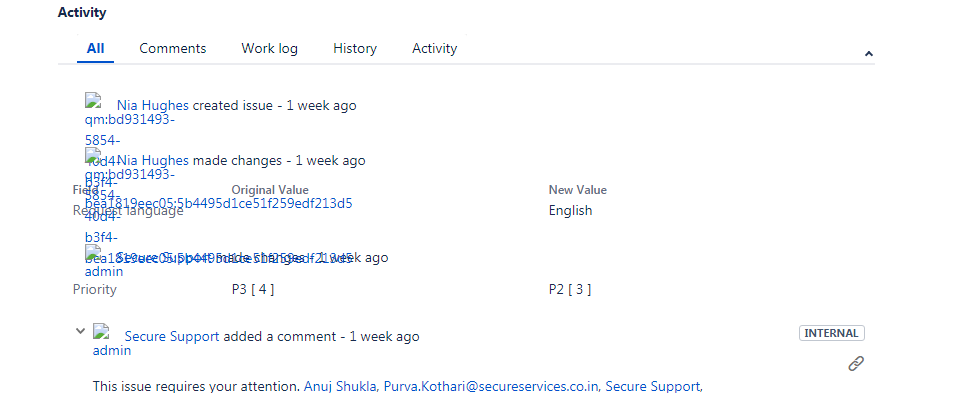954x393 pixels.
Task: Click the Activity section heading
Action: pos(82,12)
